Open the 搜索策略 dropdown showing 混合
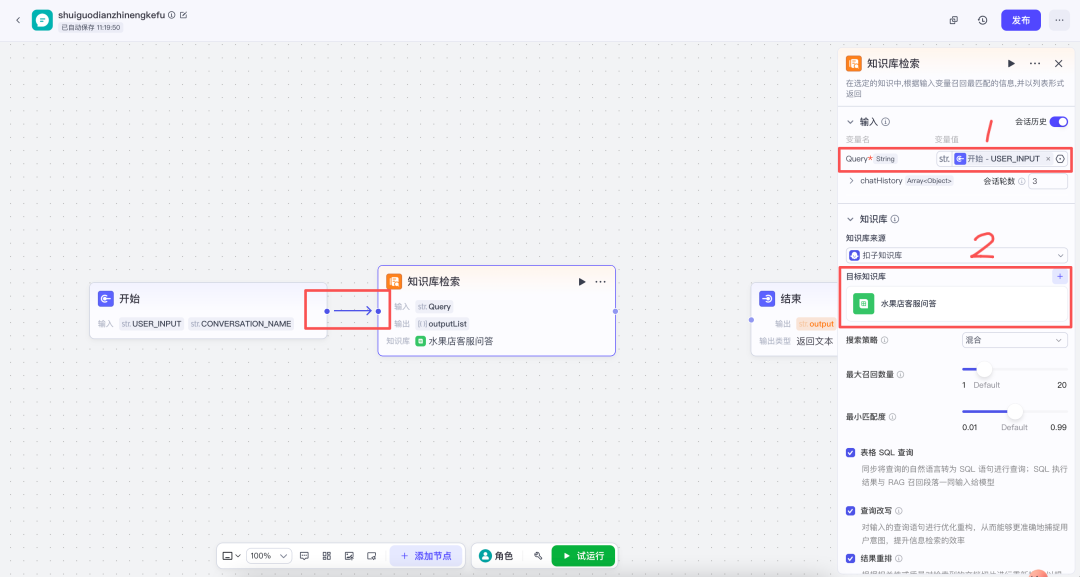1080x577 pixels. [1014, 340]
